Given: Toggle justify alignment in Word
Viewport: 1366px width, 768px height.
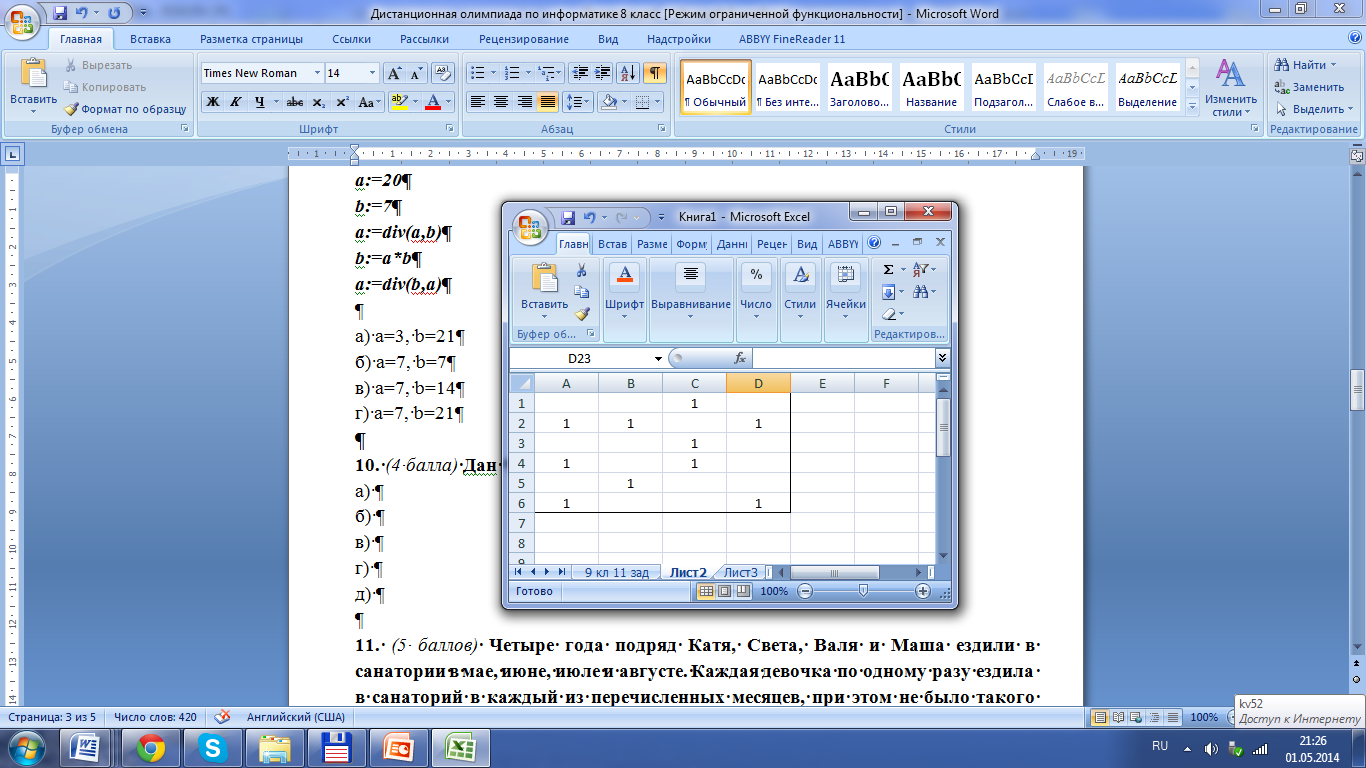Looking at the screenshot, I should (548, 102).
